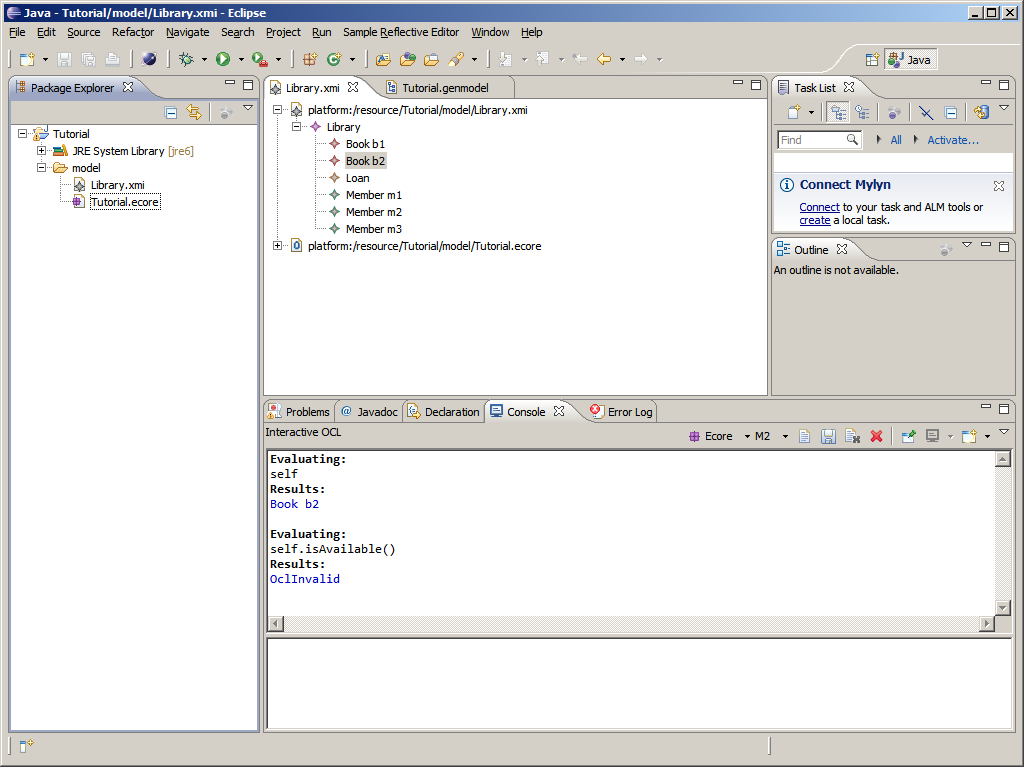Click the Debug bug icon
The image size is (1024, 767).
coord(187,59)
